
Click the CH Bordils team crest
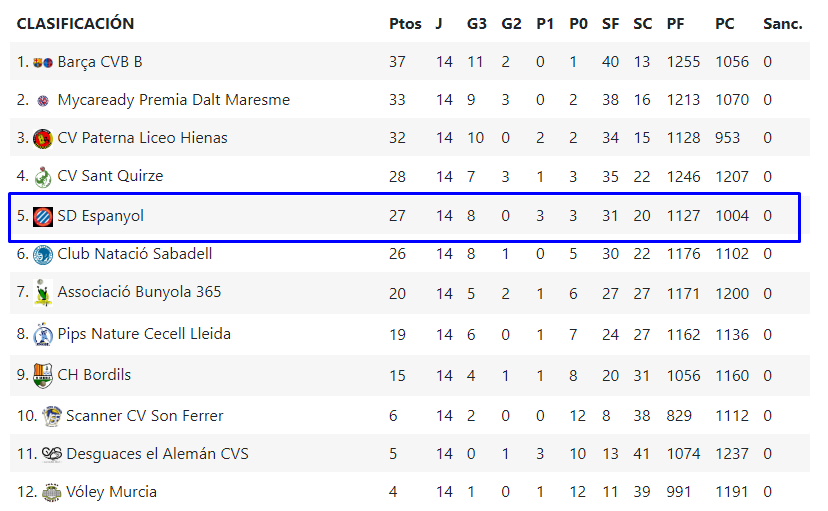coord(43,375)
